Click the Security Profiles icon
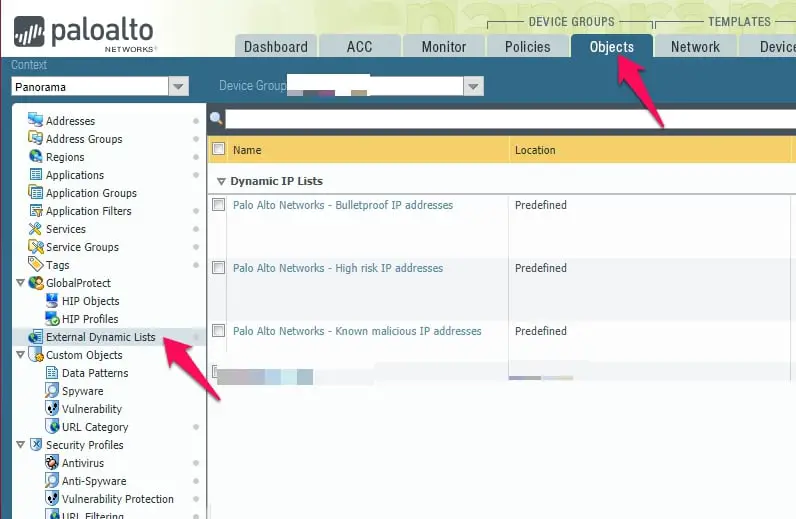796x519 pixels. pos(36,445)
